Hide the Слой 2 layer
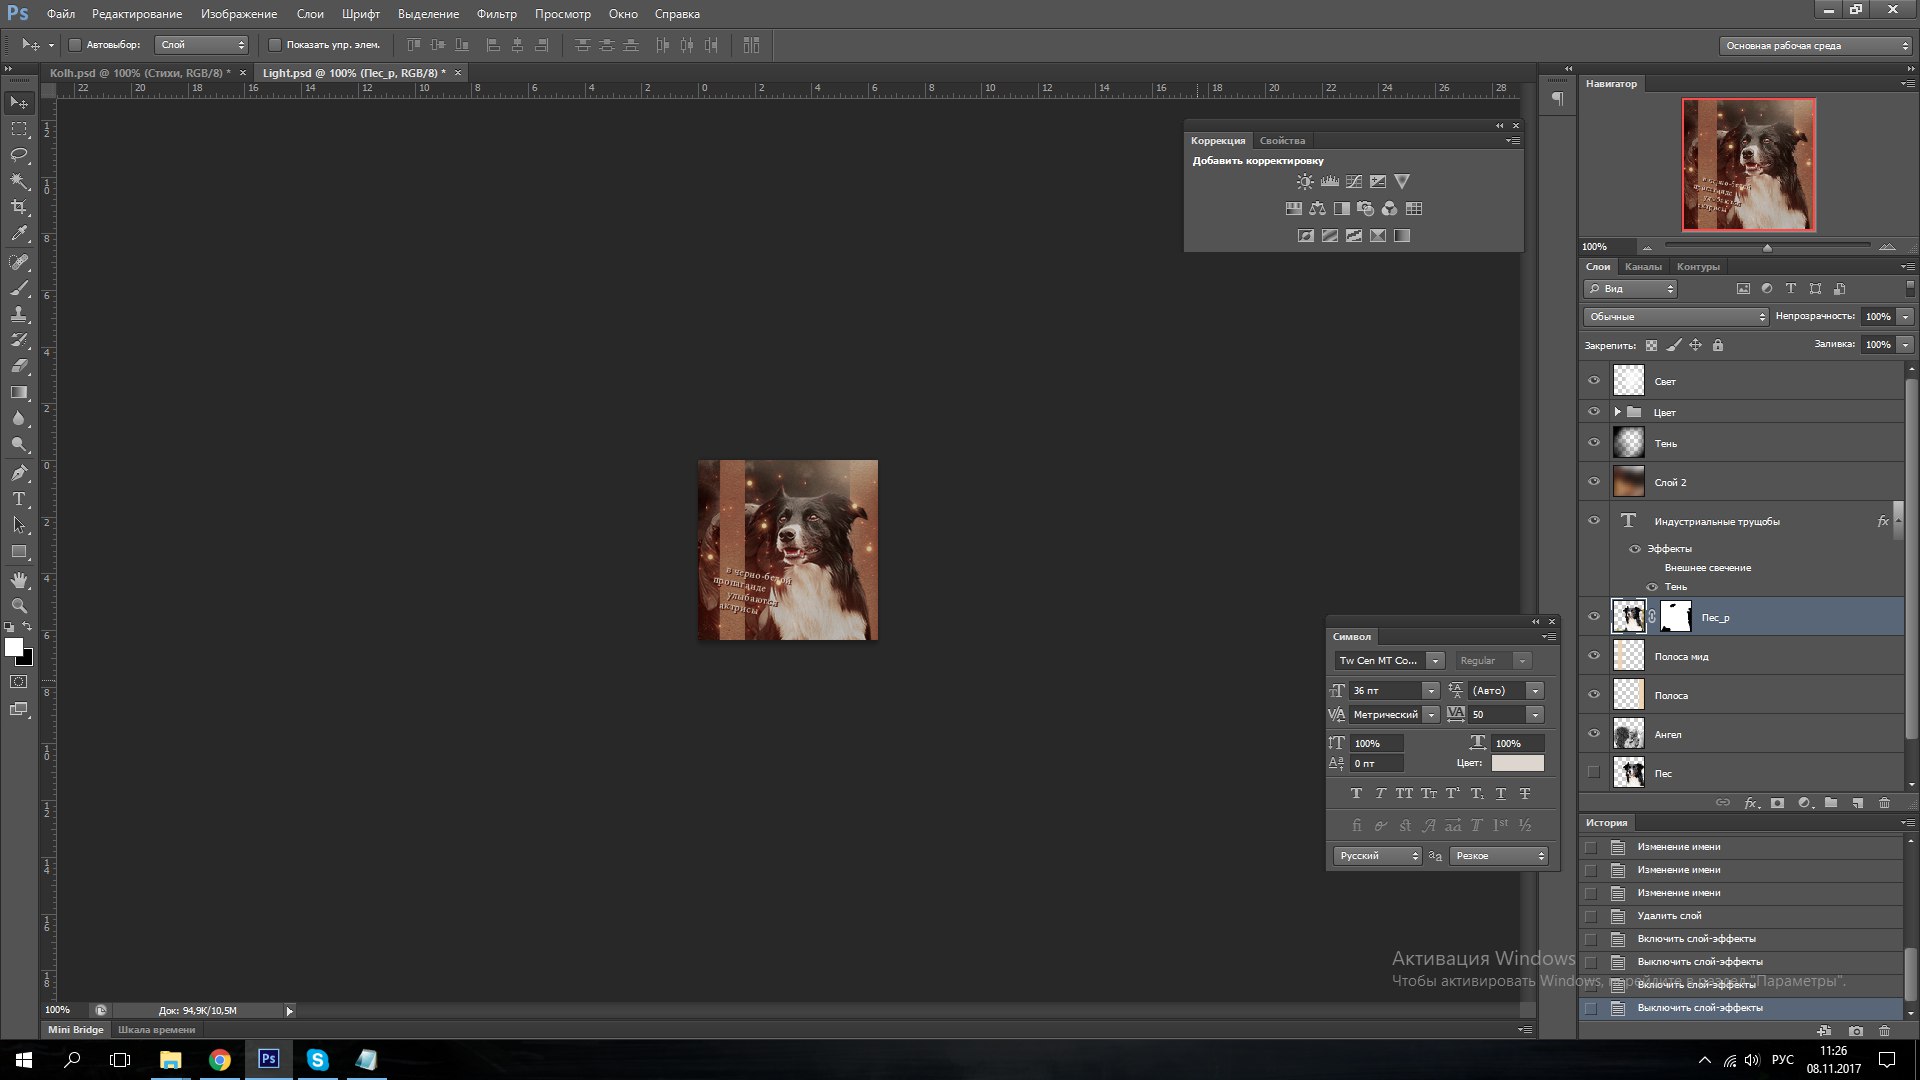Screen dimensions: 1920x1080 click(x=1594, y=482)
